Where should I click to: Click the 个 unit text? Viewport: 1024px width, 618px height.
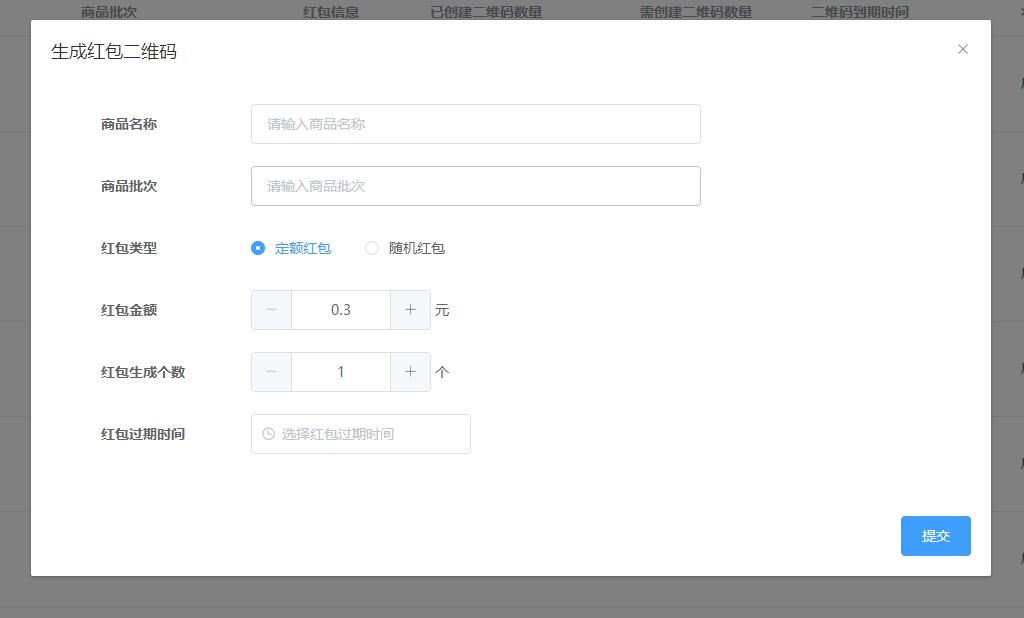pyautogui.click(x=442, y=372)
